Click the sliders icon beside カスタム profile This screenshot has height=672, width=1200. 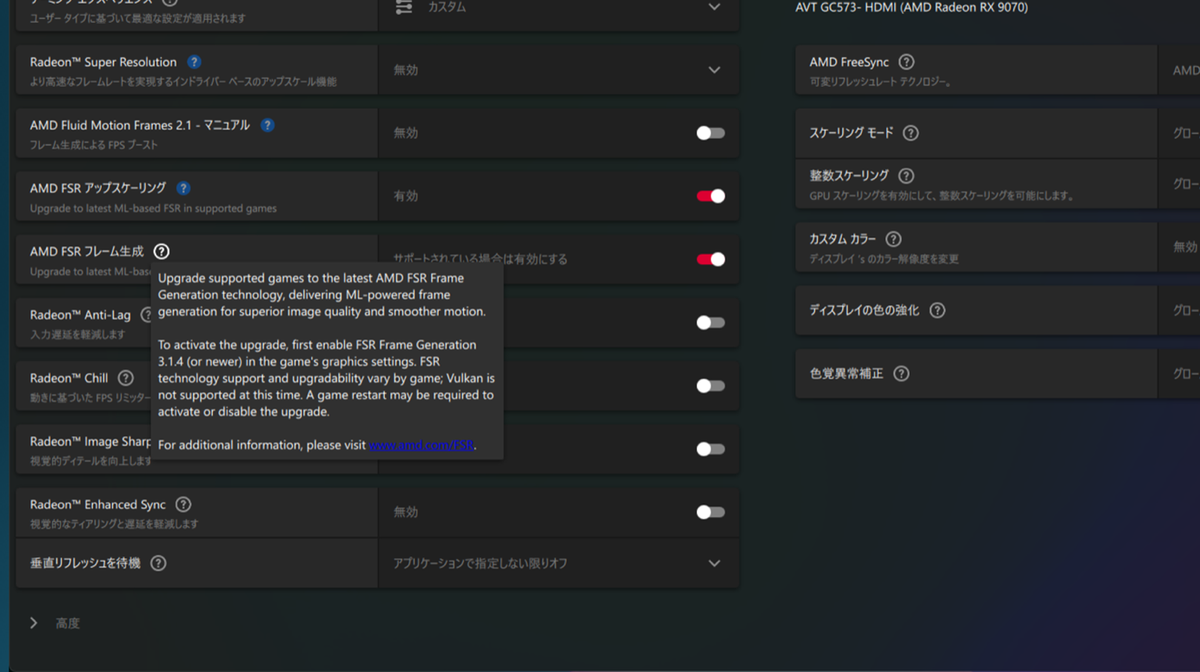coord(404,7)
